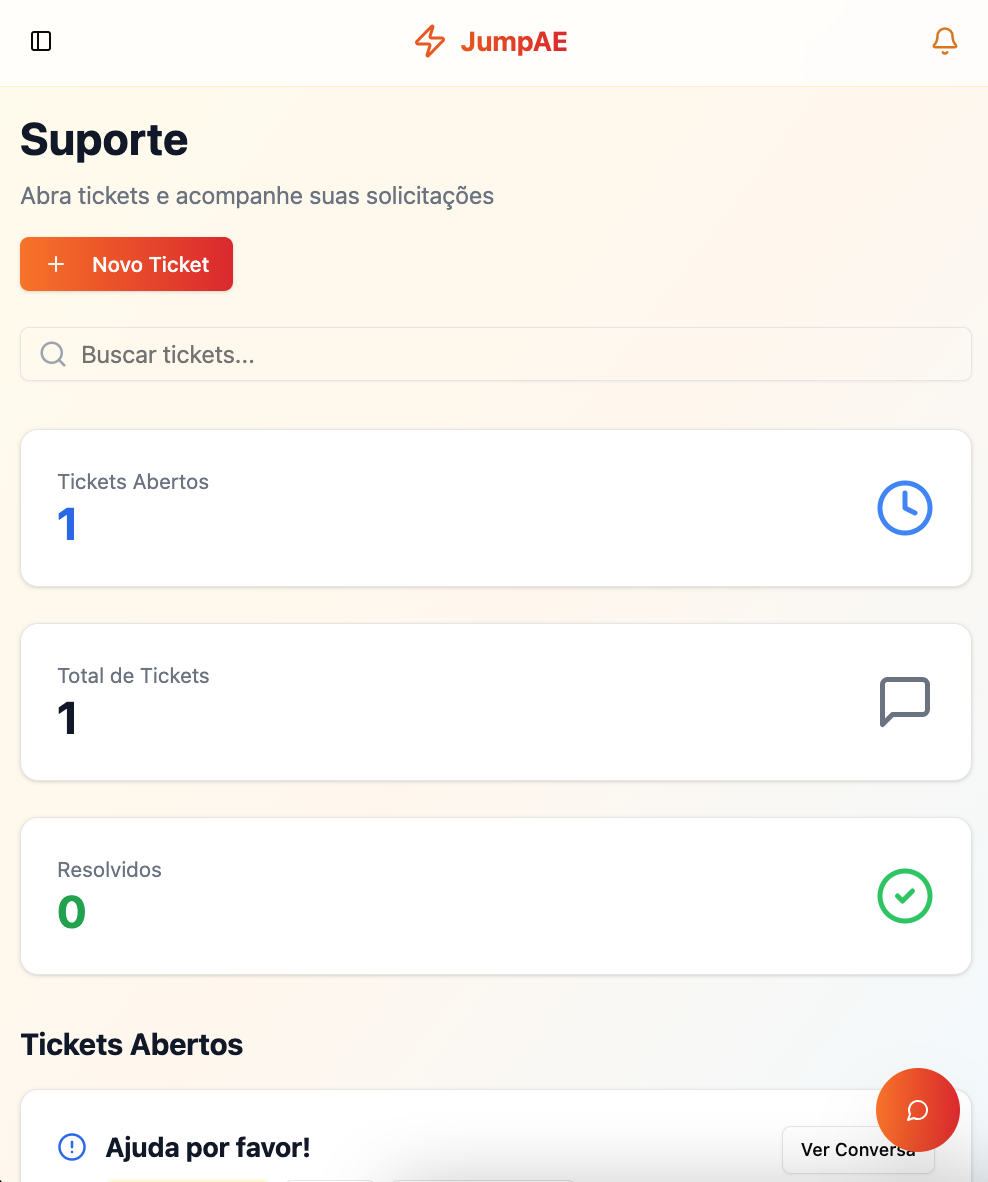Viewport: 988px width, 1182px height.
Task: Click the plus icon in Novo Ticket
Action: pyautogui.click(x=56, y=264)
